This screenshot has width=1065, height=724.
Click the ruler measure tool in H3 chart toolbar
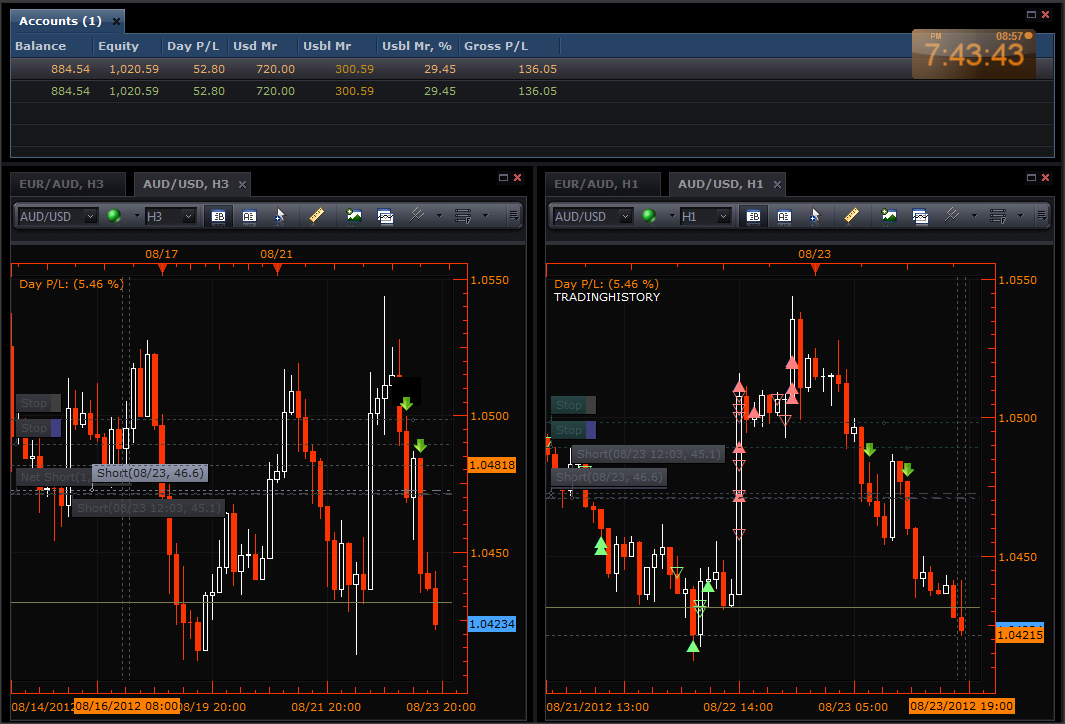click(316, 215)
